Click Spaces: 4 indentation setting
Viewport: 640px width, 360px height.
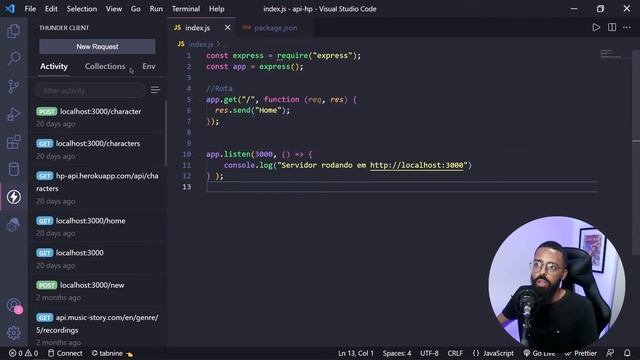(x=397, y=353)
